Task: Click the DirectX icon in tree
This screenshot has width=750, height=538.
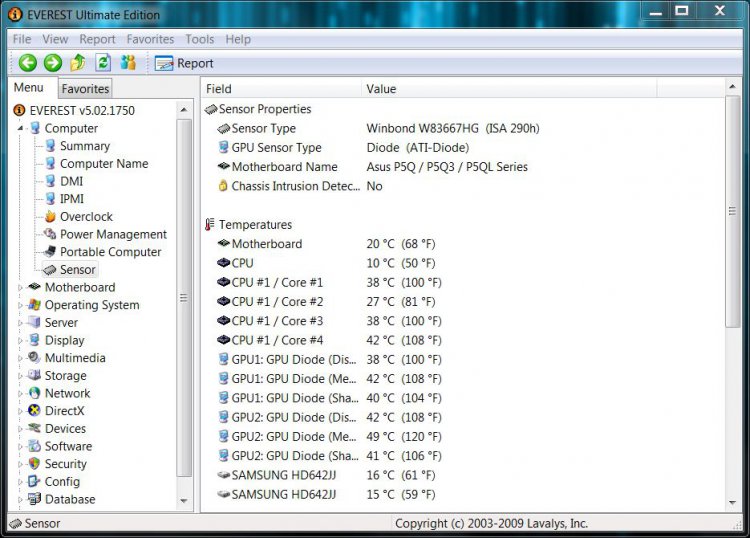Action: (34, 411)
